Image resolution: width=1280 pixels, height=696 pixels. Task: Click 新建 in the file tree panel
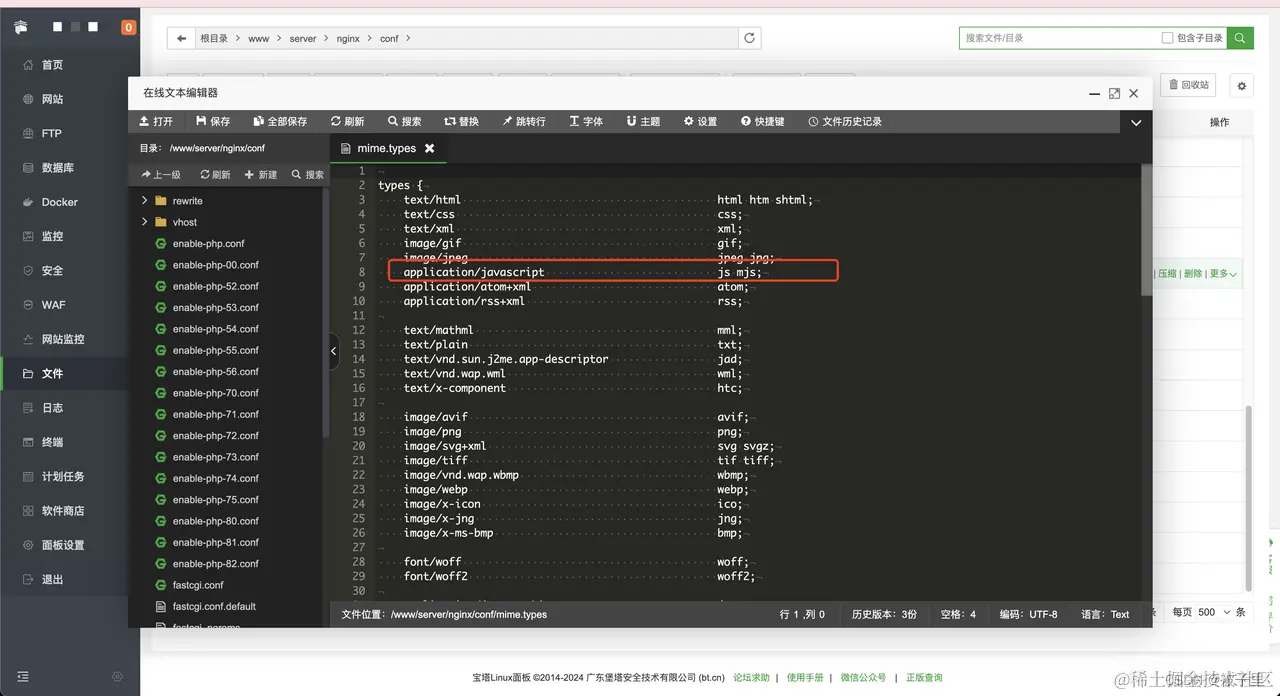point(261,174)
